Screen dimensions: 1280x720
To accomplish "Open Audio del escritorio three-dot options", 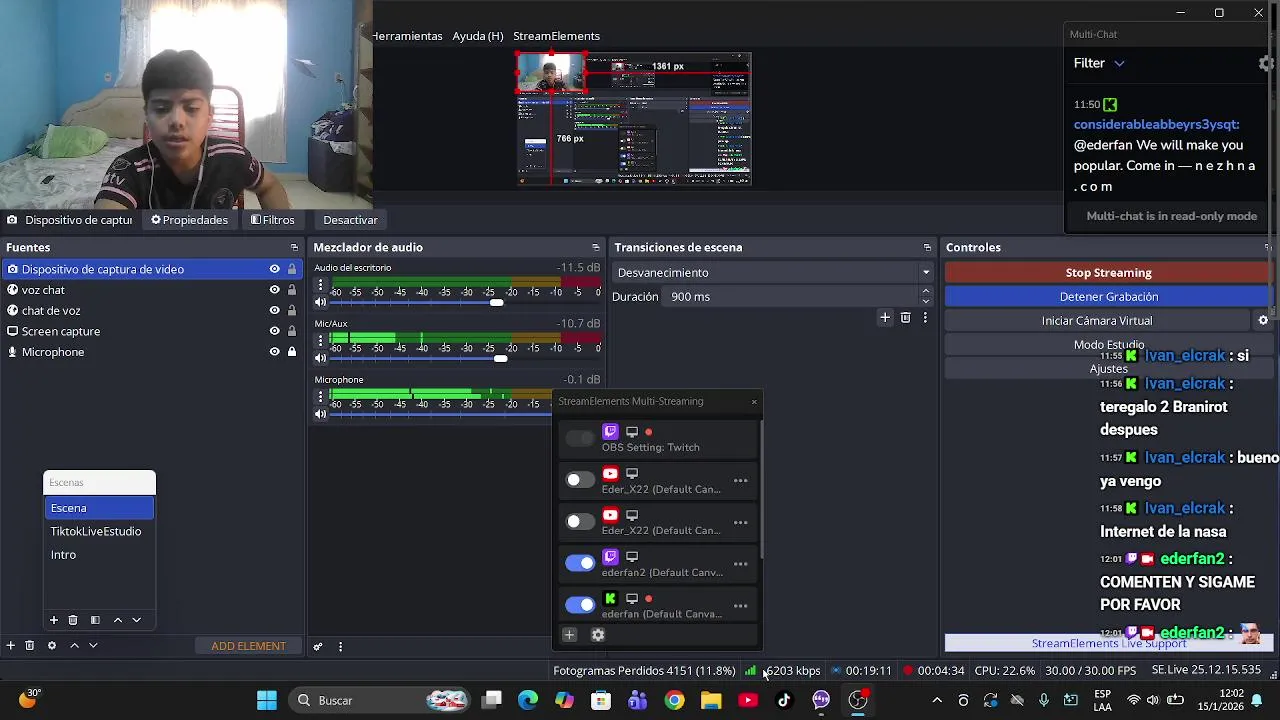I will click(320, 285).
